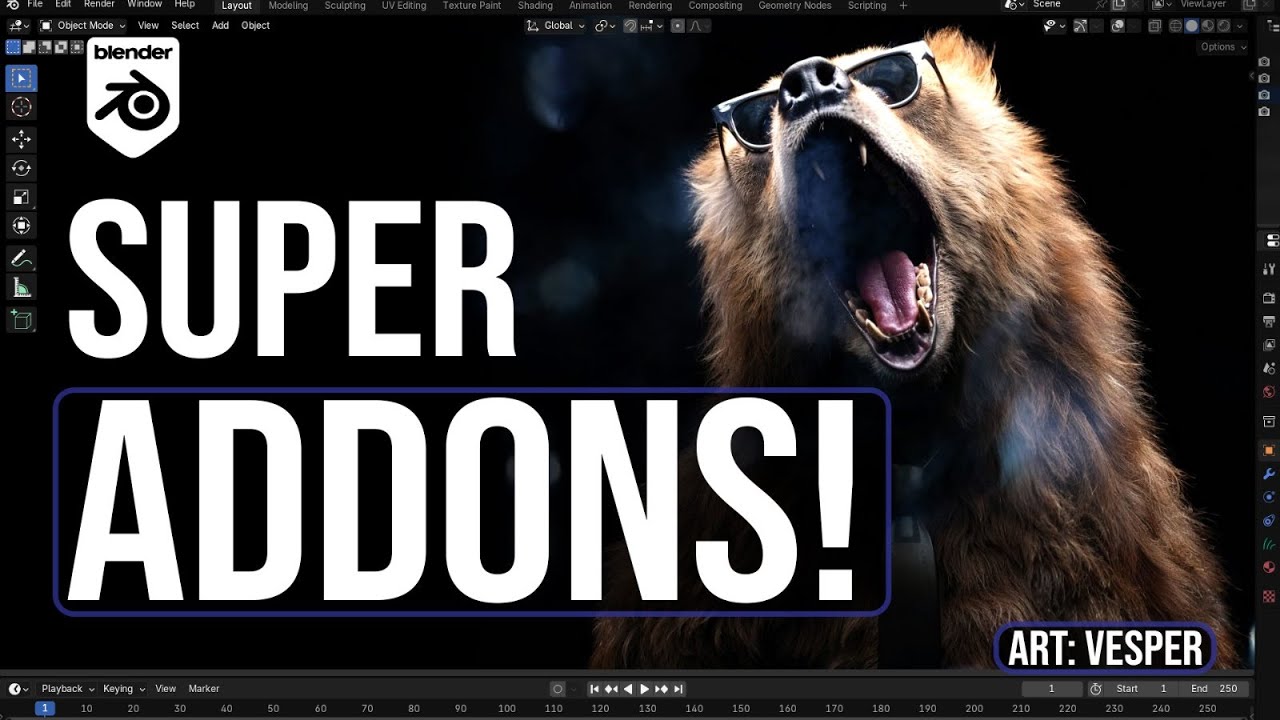Click the current frame marker 1
The image size is (1280, 720).
pos(44,708)
